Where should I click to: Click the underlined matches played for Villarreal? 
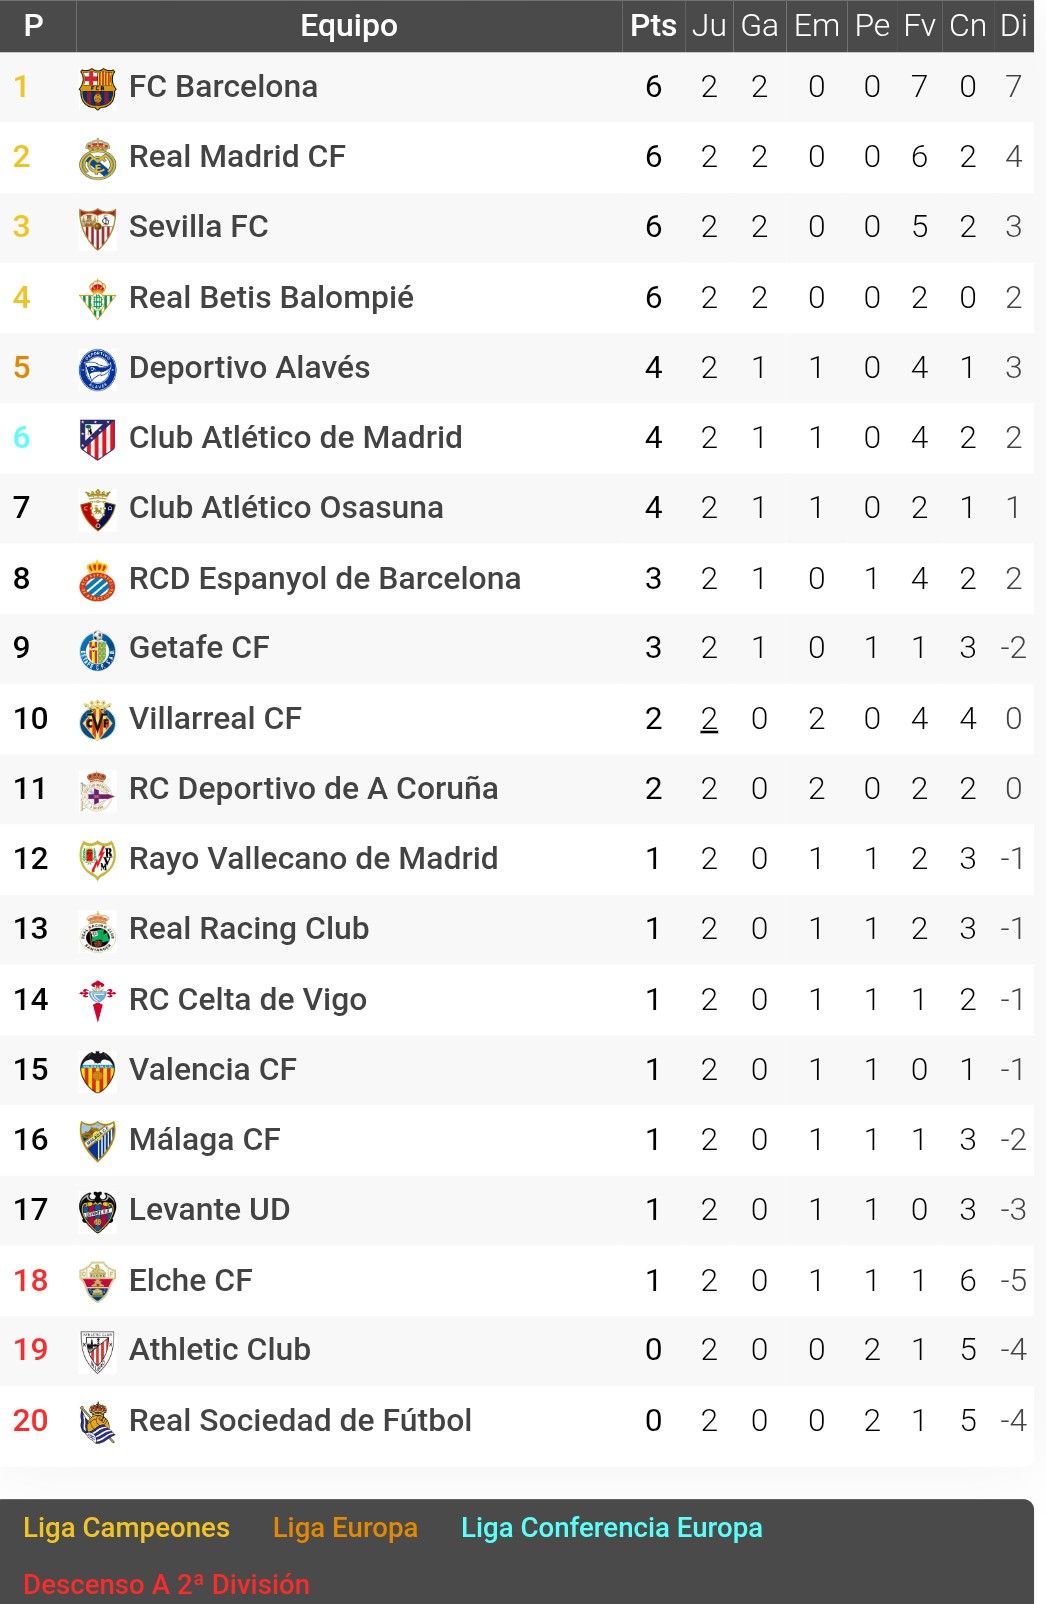click(709, 719)
